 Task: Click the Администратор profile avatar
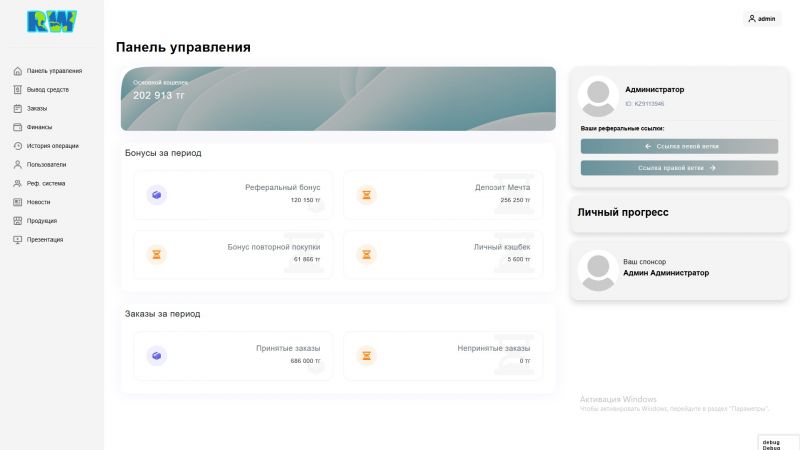click(x=597, y=96)
